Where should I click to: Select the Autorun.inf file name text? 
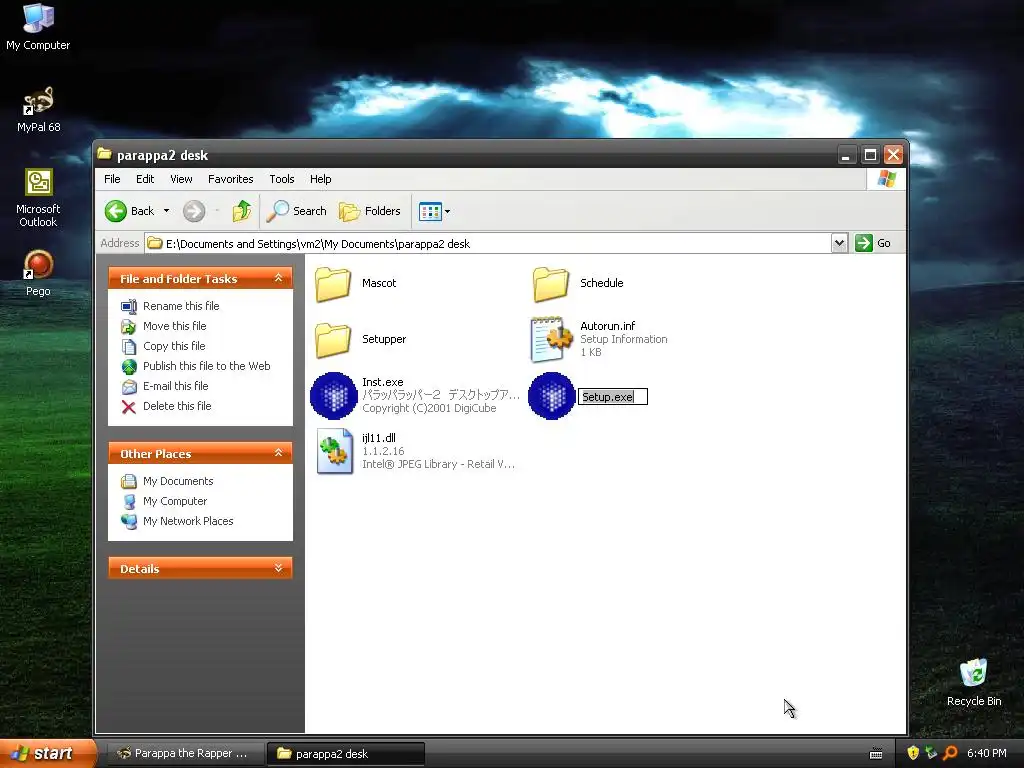(607, 326)
